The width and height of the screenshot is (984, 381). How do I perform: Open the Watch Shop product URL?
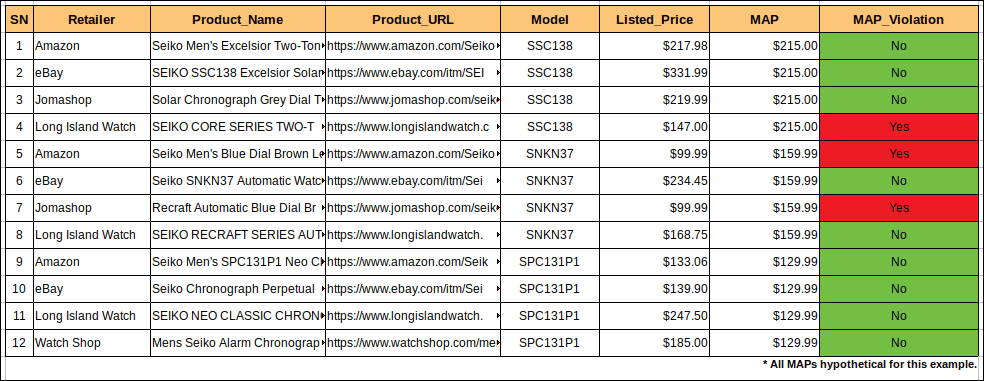[x=413, y=343]
